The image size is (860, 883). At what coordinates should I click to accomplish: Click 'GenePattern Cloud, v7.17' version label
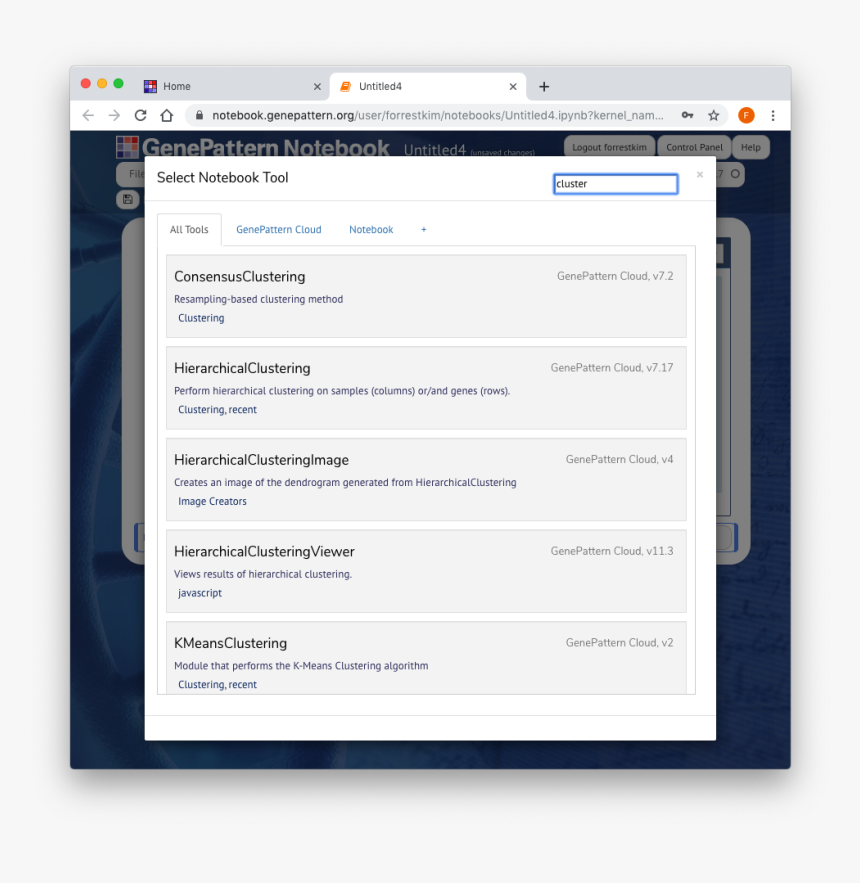click(612, 368)
